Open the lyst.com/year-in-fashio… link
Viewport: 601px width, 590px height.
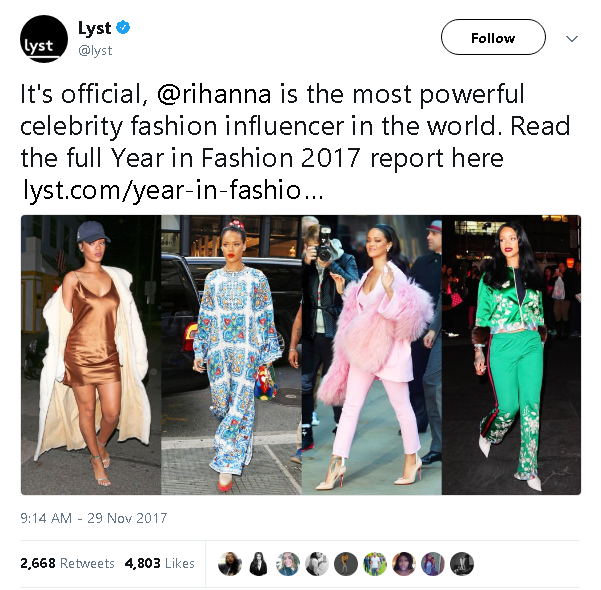point(173,190)
